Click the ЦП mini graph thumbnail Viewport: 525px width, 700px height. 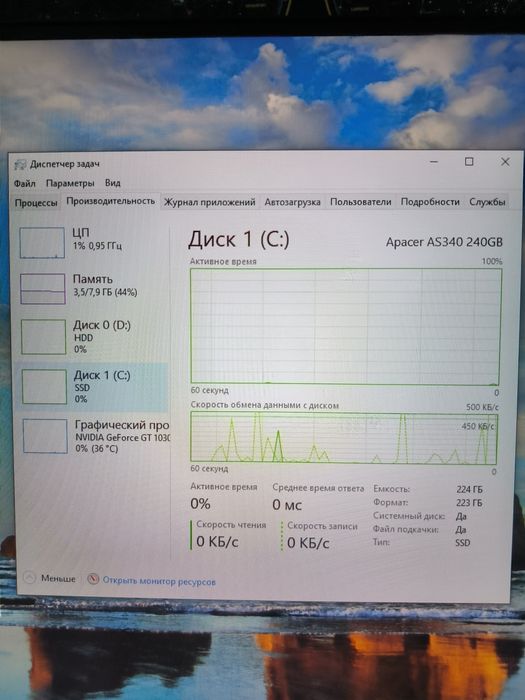tap(42, 242)
